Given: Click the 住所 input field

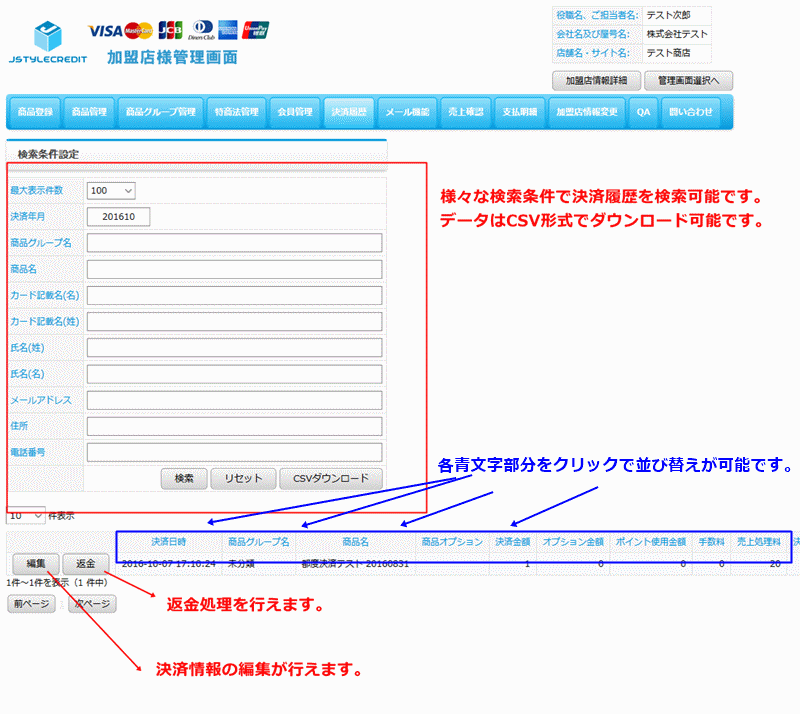Looking at the screenshot, I should [x=234, y=427].
